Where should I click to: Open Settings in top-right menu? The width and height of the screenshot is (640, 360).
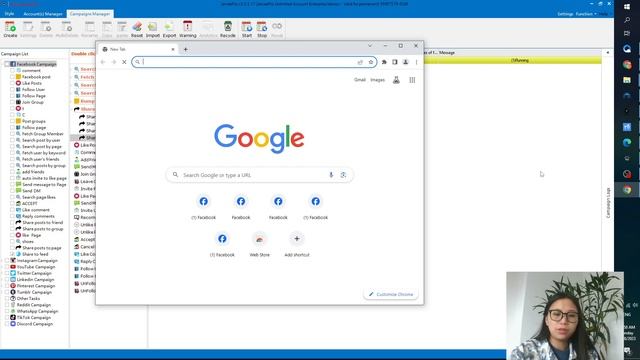[565, 14]
